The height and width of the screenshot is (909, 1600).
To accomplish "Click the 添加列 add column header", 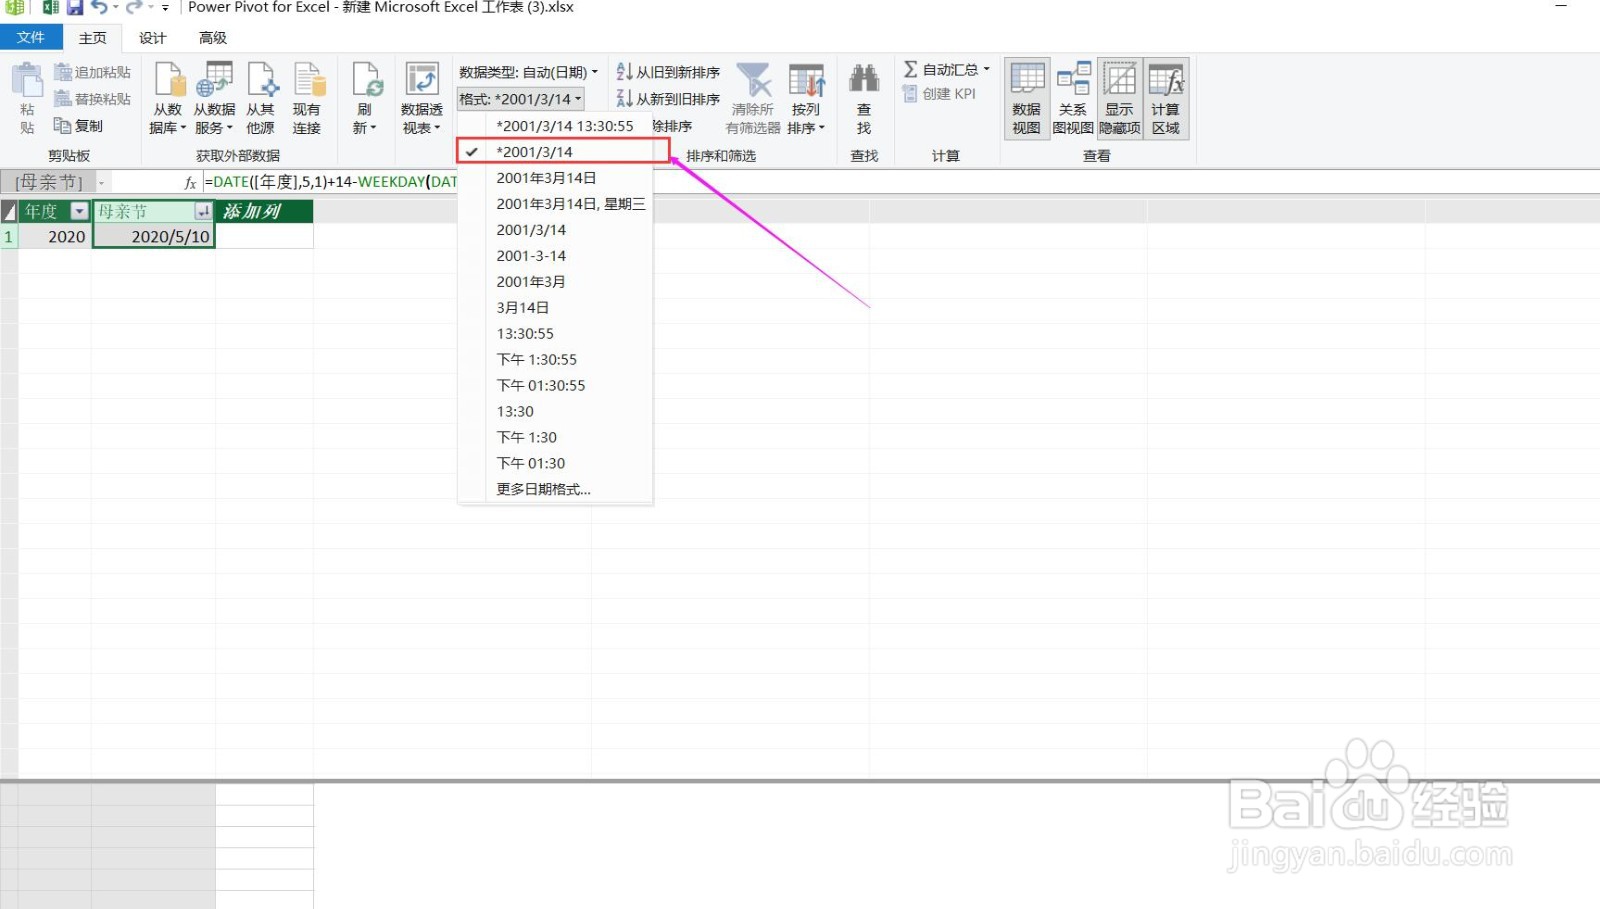I will (x=264, y=211).
